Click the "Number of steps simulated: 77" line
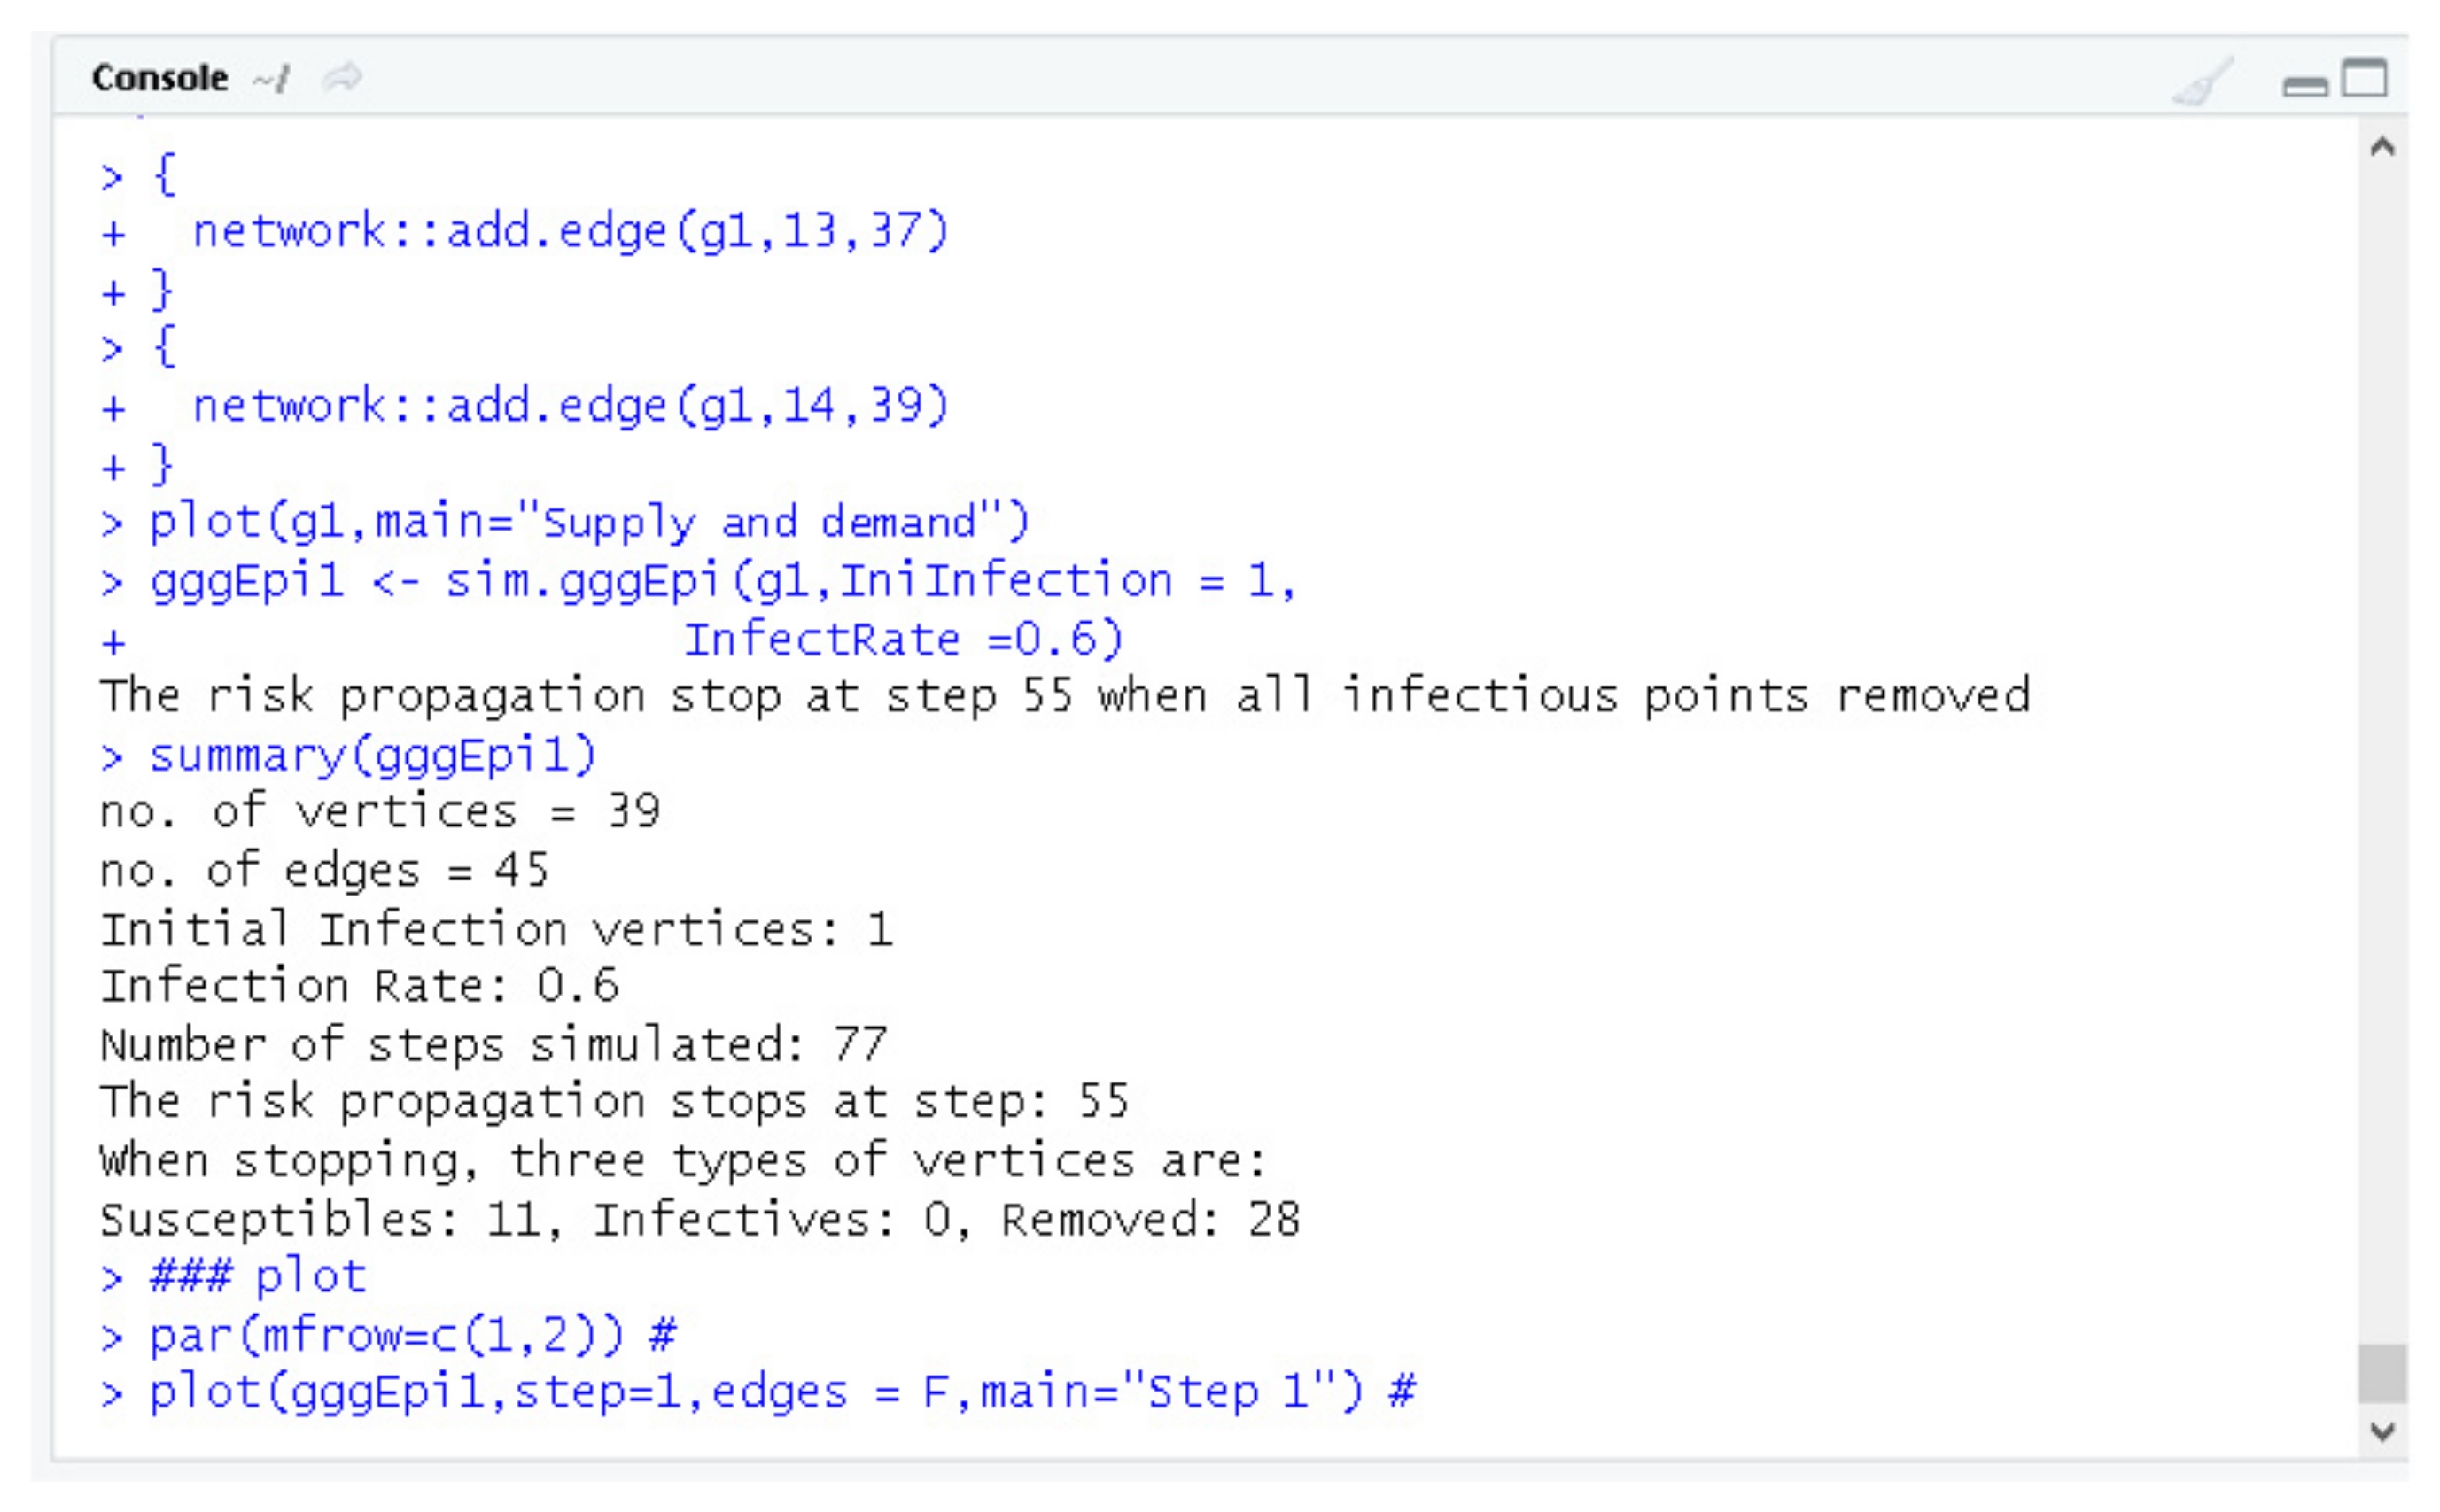Viewport: 2440px width, 1512px height. [493, 1046]
